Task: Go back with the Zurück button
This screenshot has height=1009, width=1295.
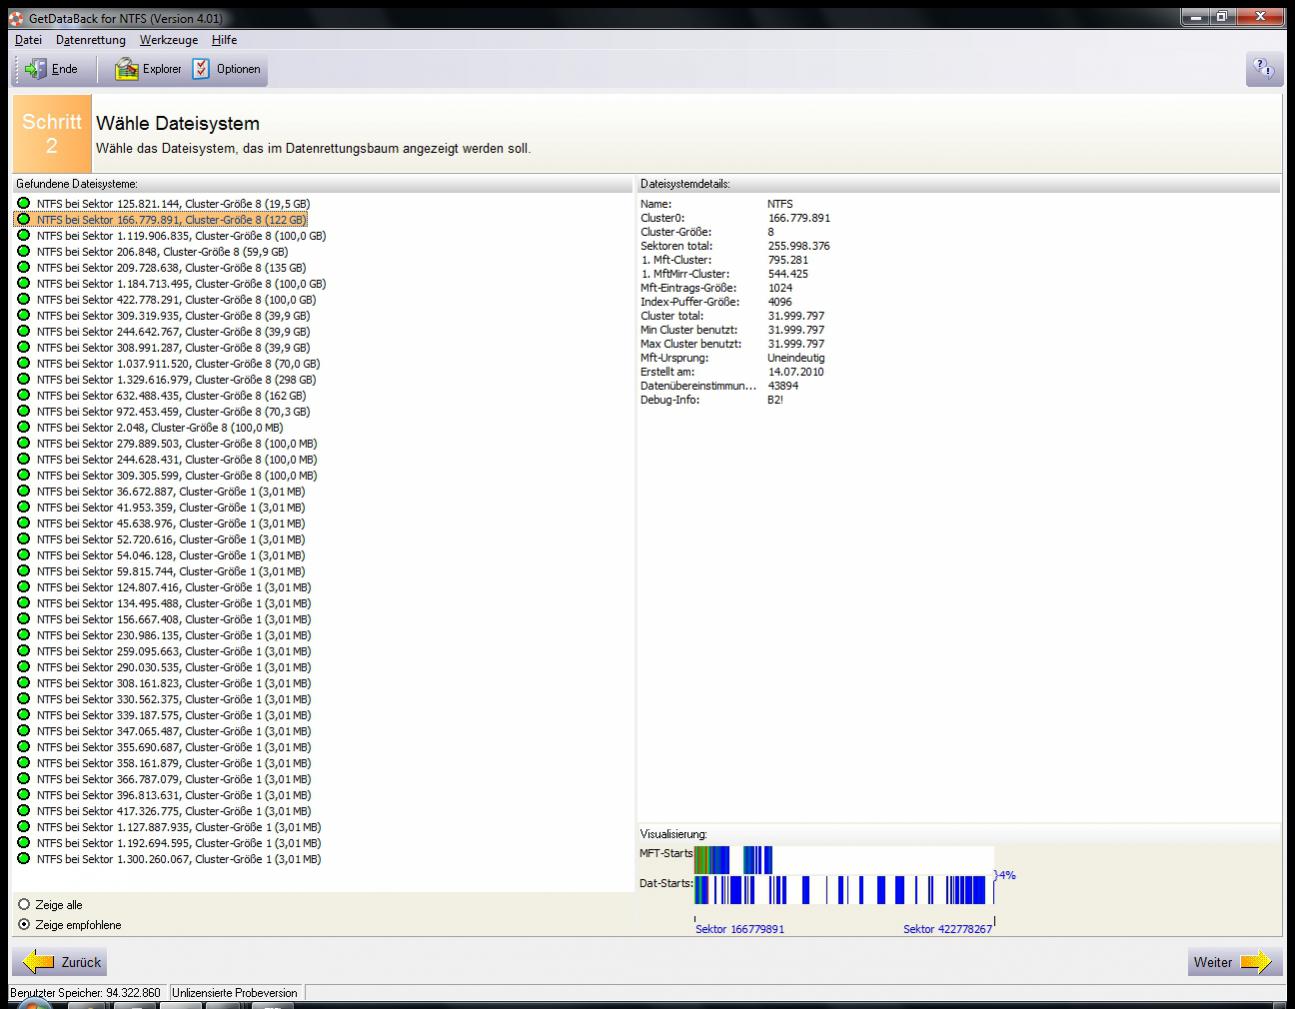Action: pyautogui.click(x=60, y=962)
